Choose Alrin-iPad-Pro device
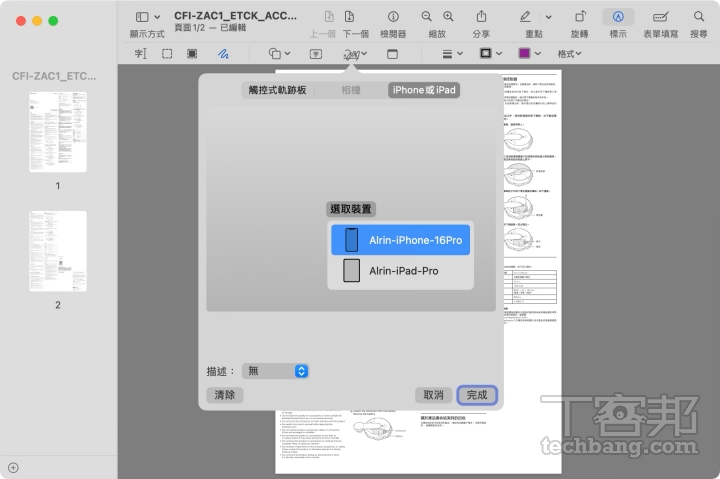Image resolution: width=720 pixels, height=479 pixels. pyautogui.click(x=400, y=270)
